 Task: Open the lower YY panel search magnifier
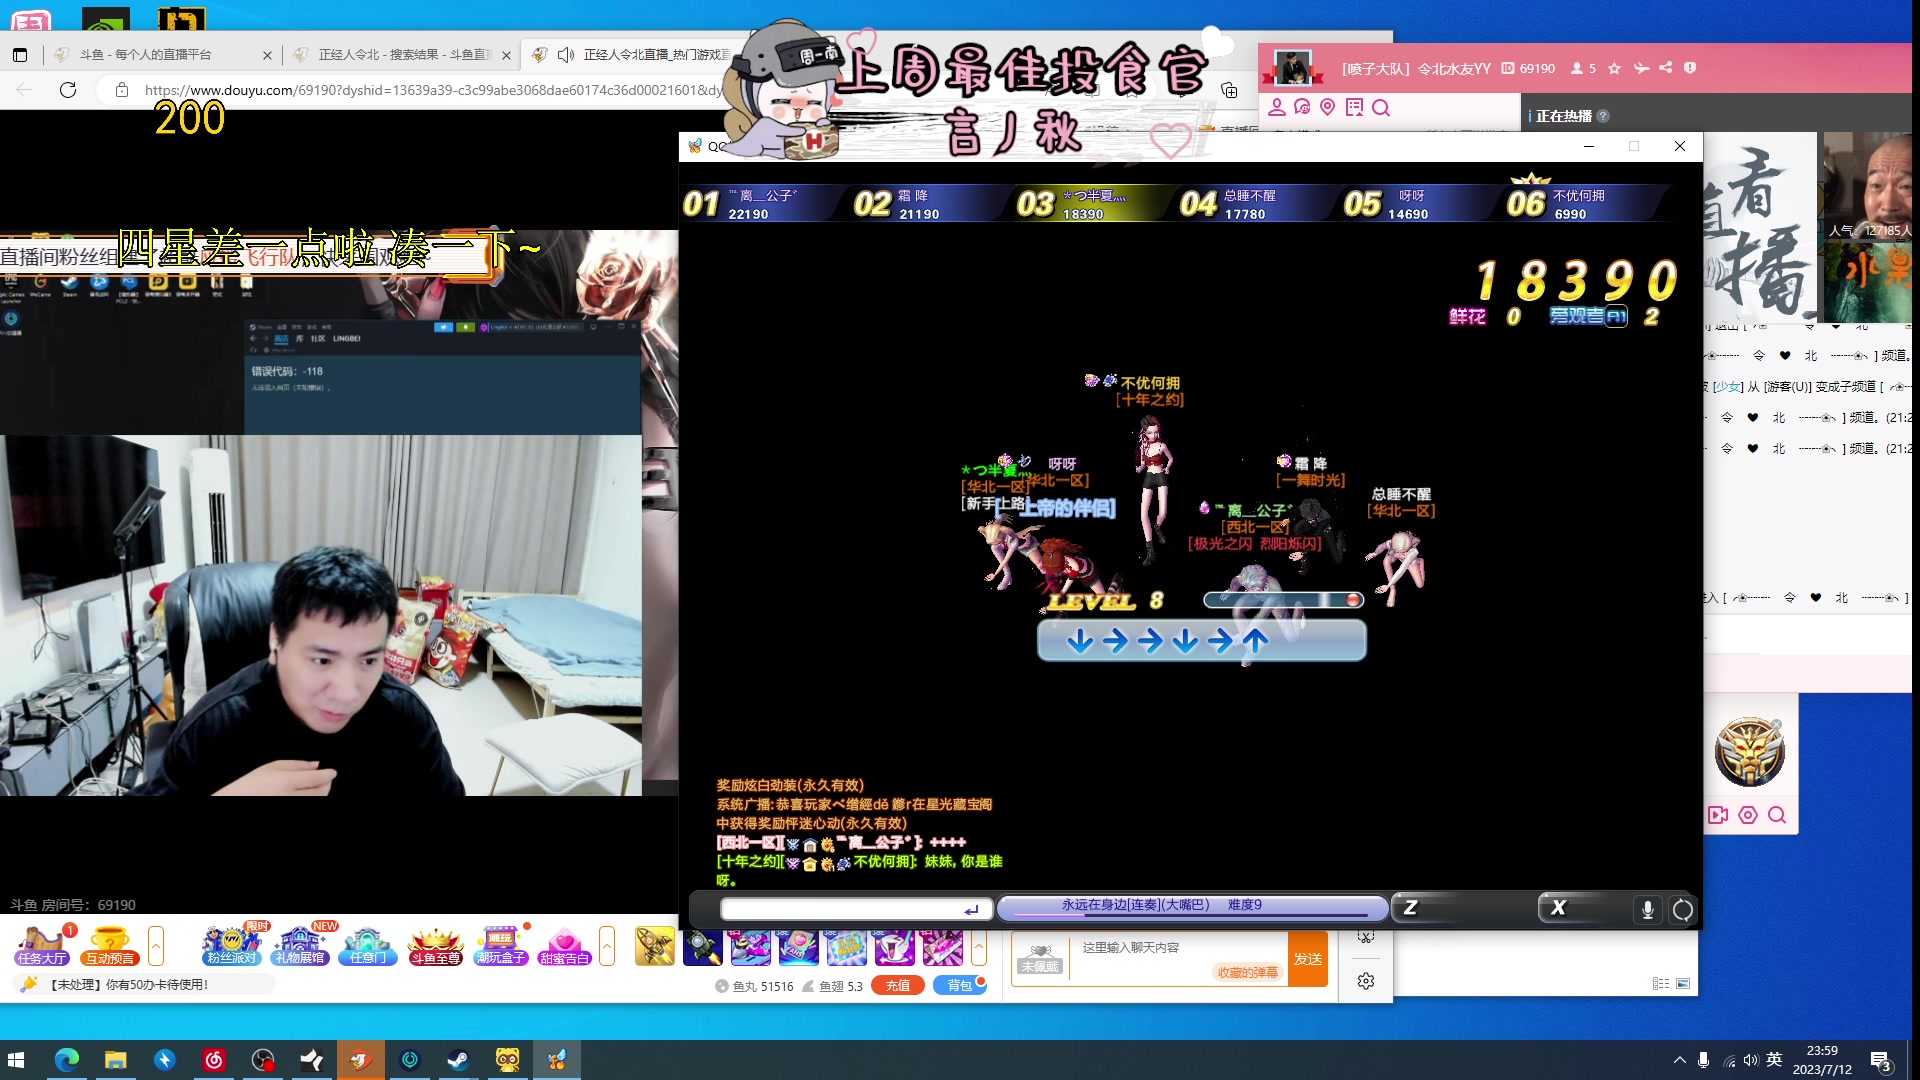click(x=1777, y=815)
